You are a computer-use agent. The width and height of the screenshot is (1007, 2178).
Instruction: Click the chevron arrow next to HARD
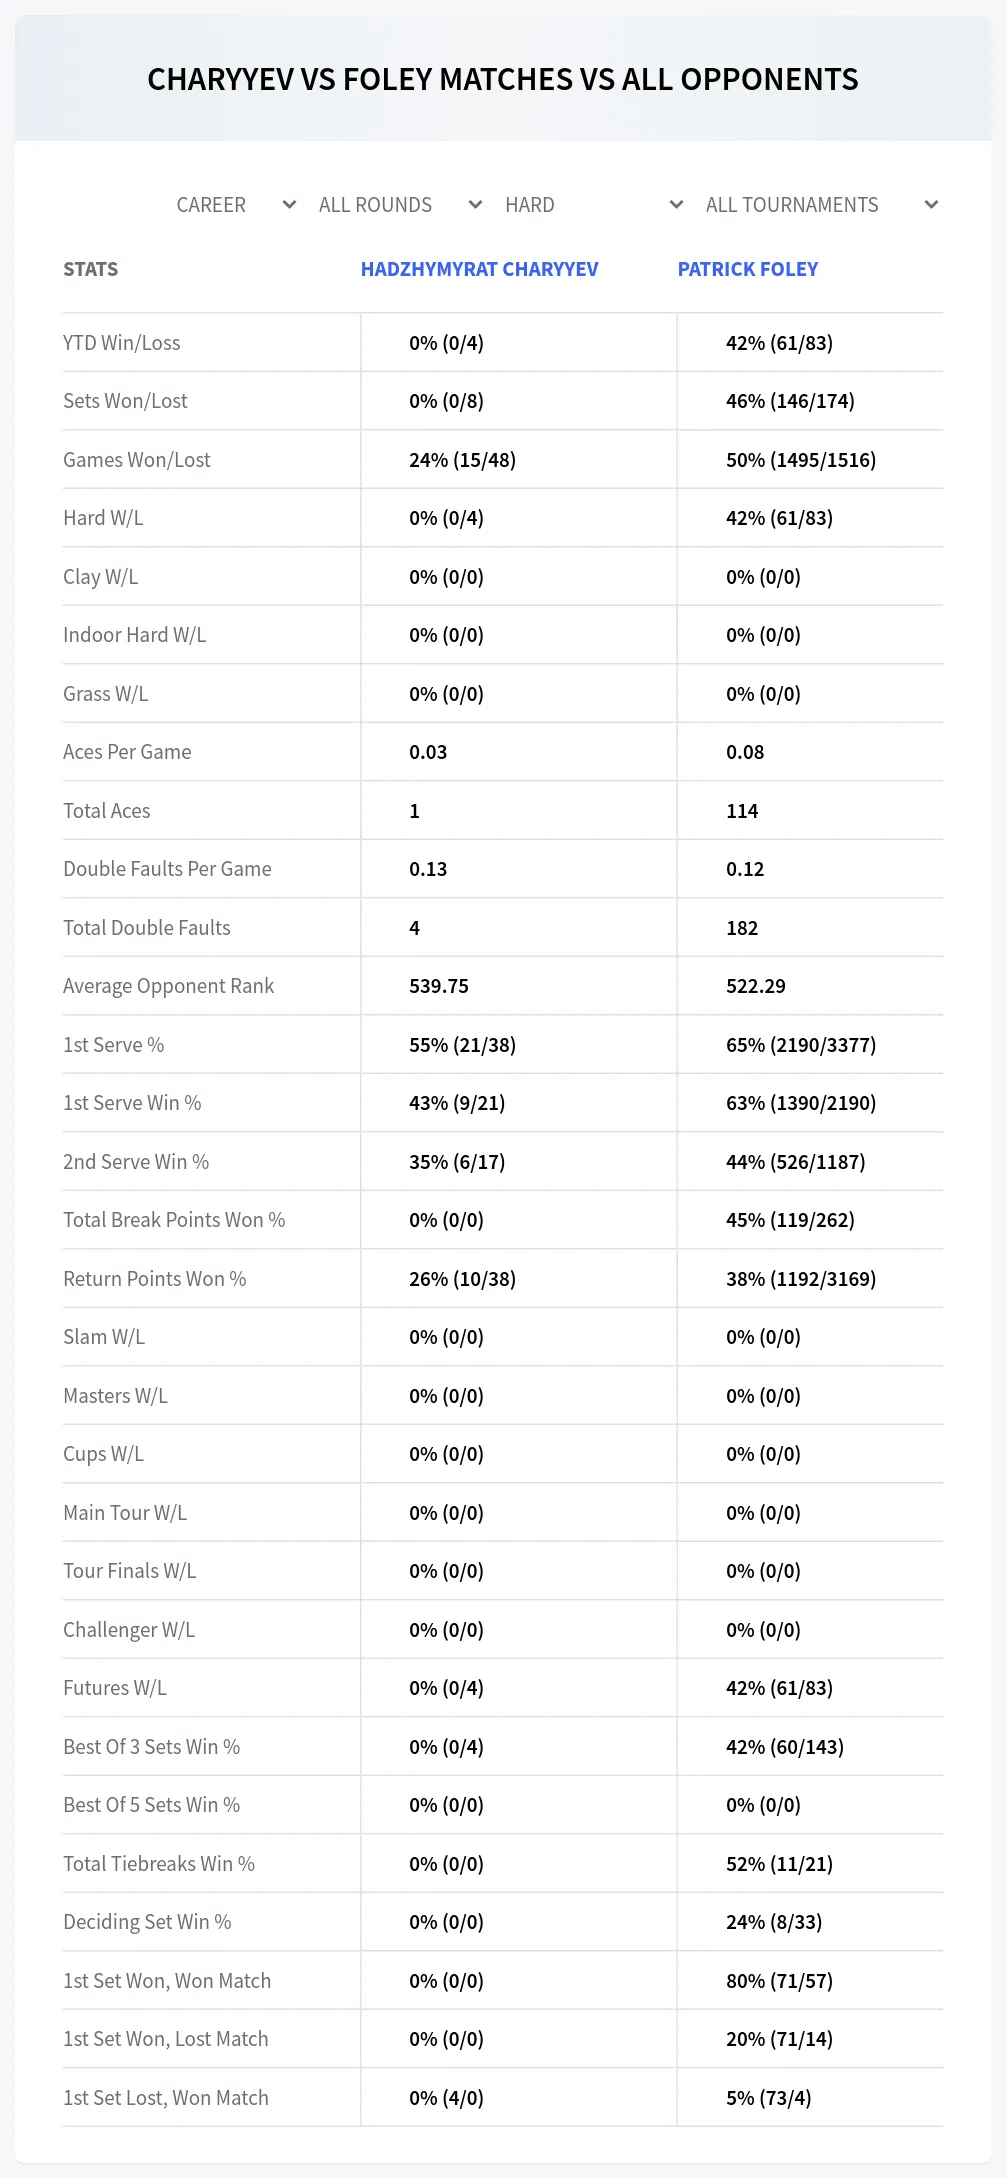click(x=676, y=205)
